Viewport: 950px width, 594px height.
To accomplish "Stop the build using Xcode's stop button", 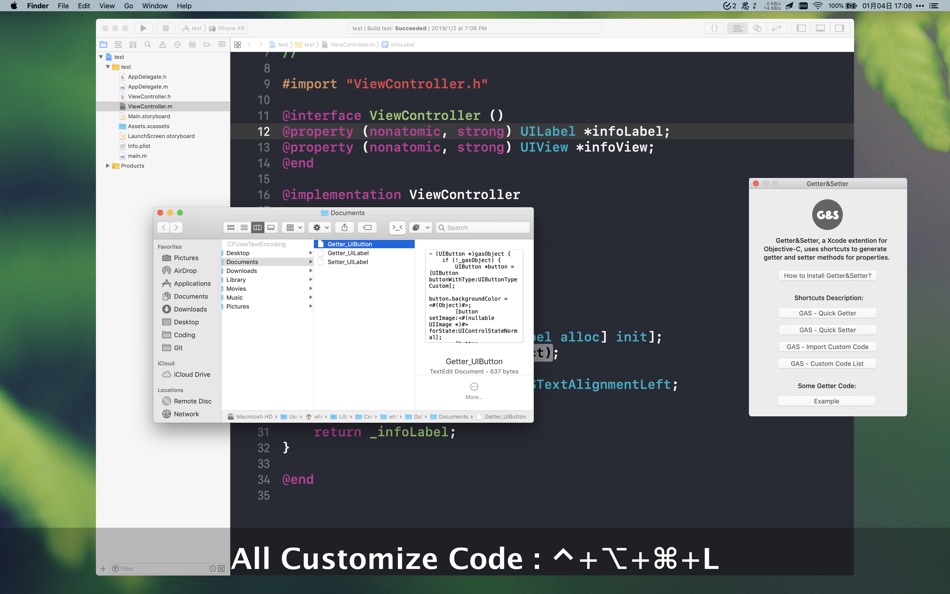I will pos(165,28).
